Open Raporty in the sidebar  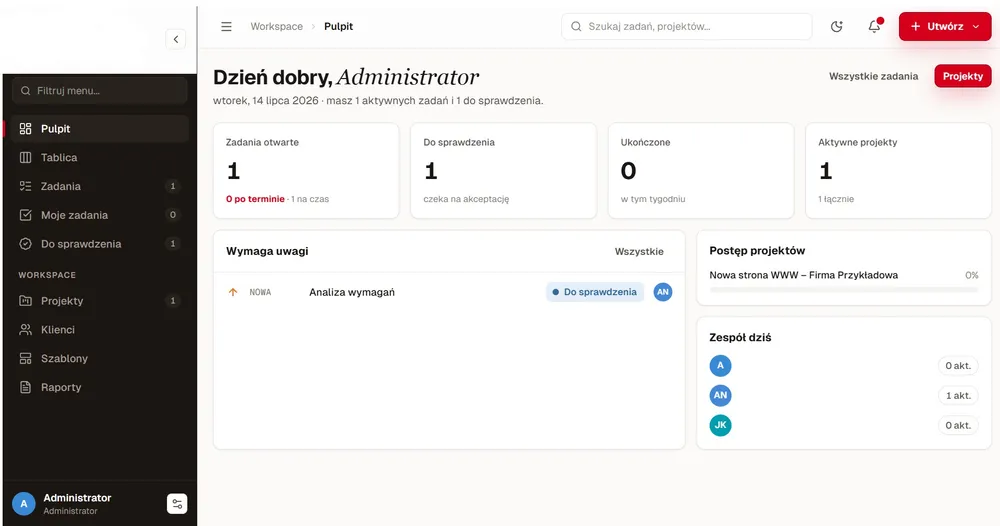99,387
